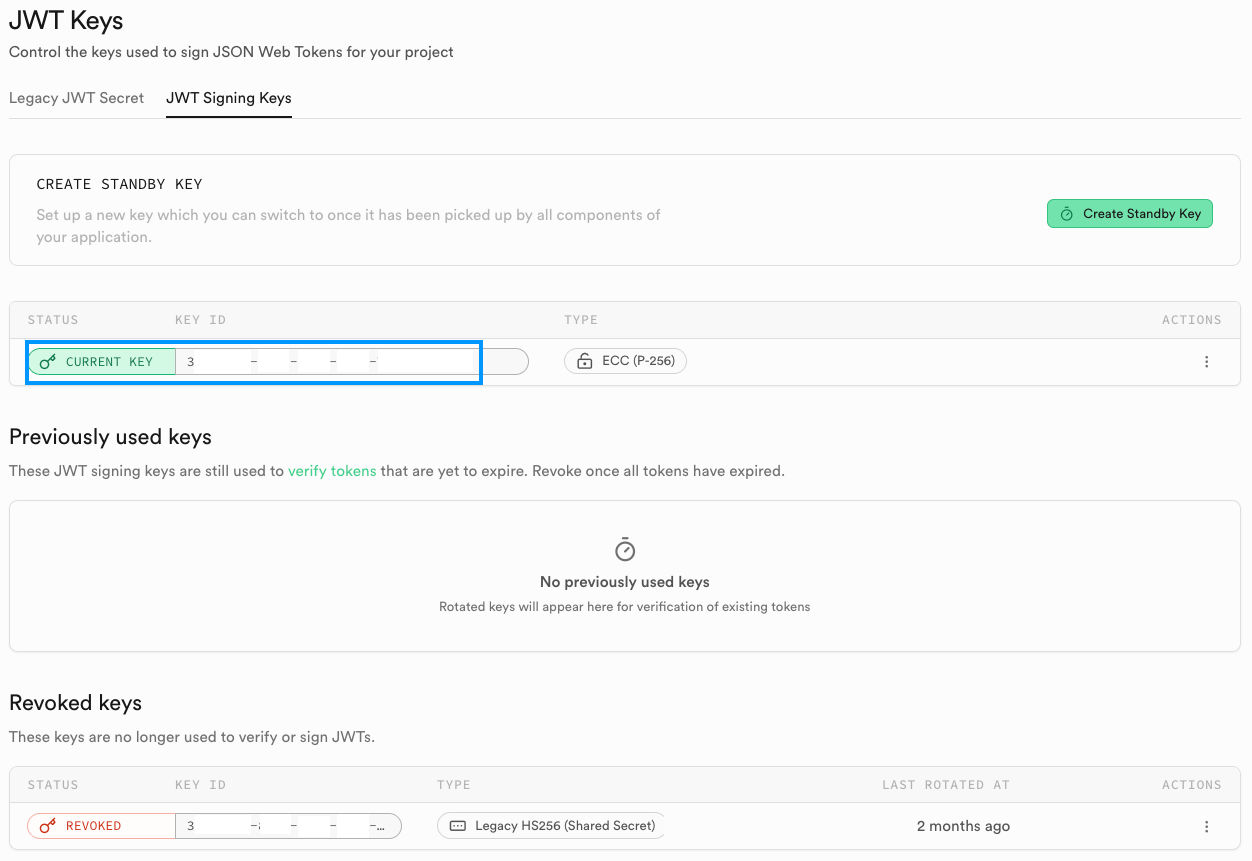Click the green key icon beside CURRENT KEY

[x=48, y=362]
